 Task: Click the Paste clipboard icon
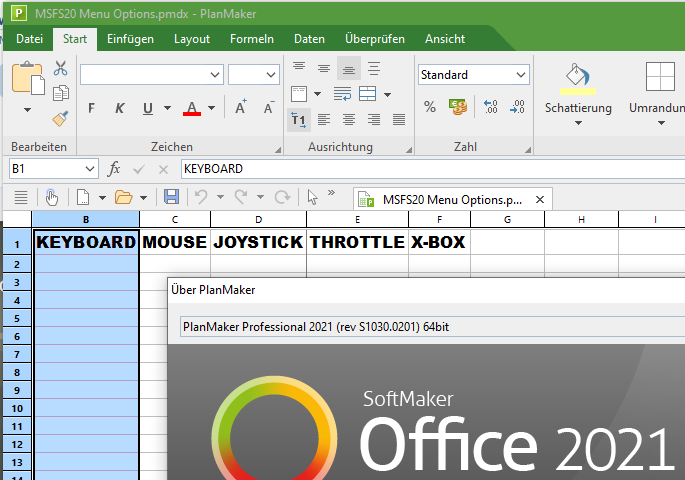pyautogui.click(x=28, y=78)
